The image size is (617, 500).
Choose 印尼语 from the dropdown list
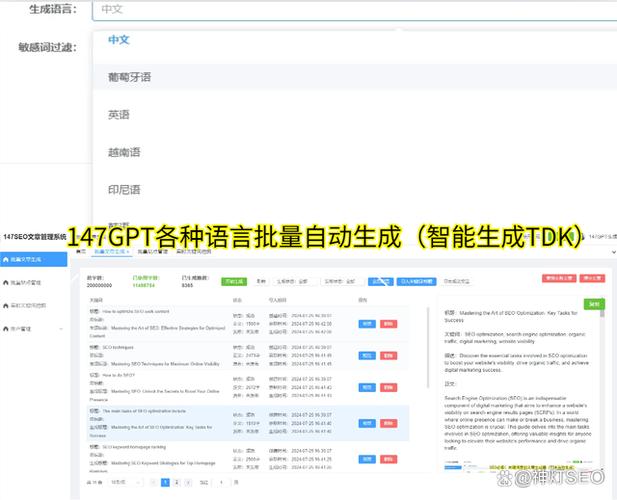click(124, 190)
